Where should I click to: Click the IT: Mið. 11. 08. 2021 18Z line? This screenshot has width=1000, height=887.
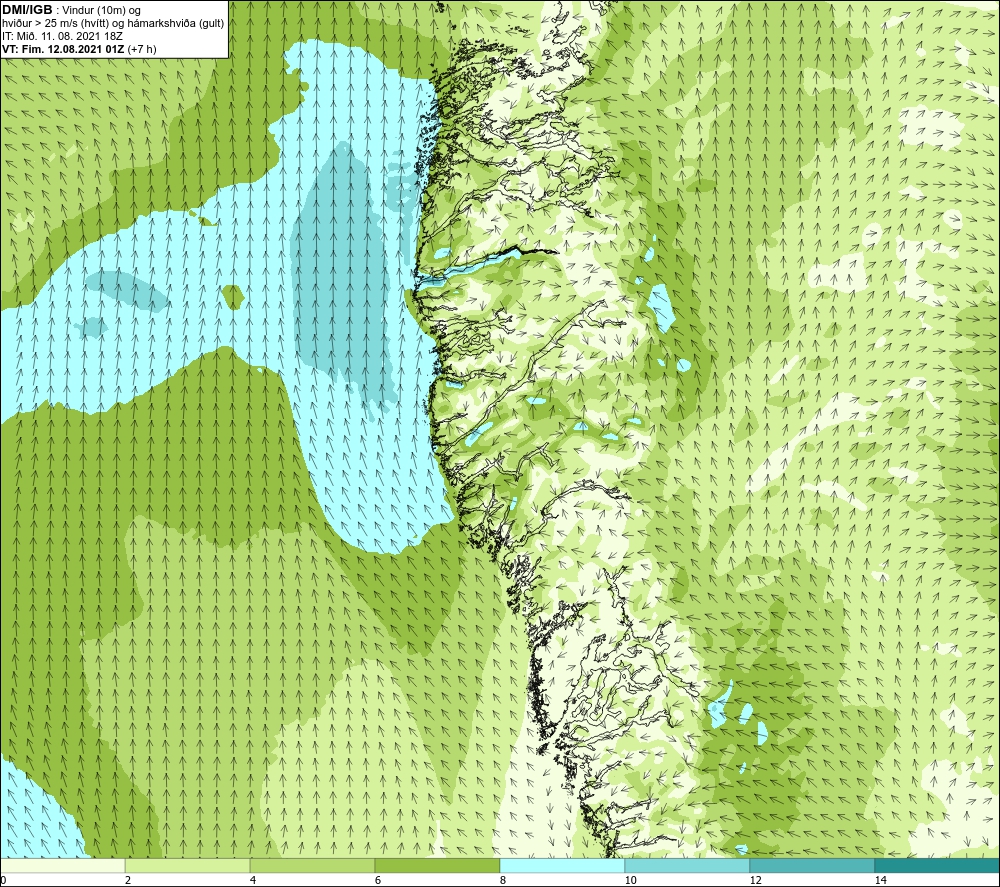pyautogui.click(x=62, y=36)
